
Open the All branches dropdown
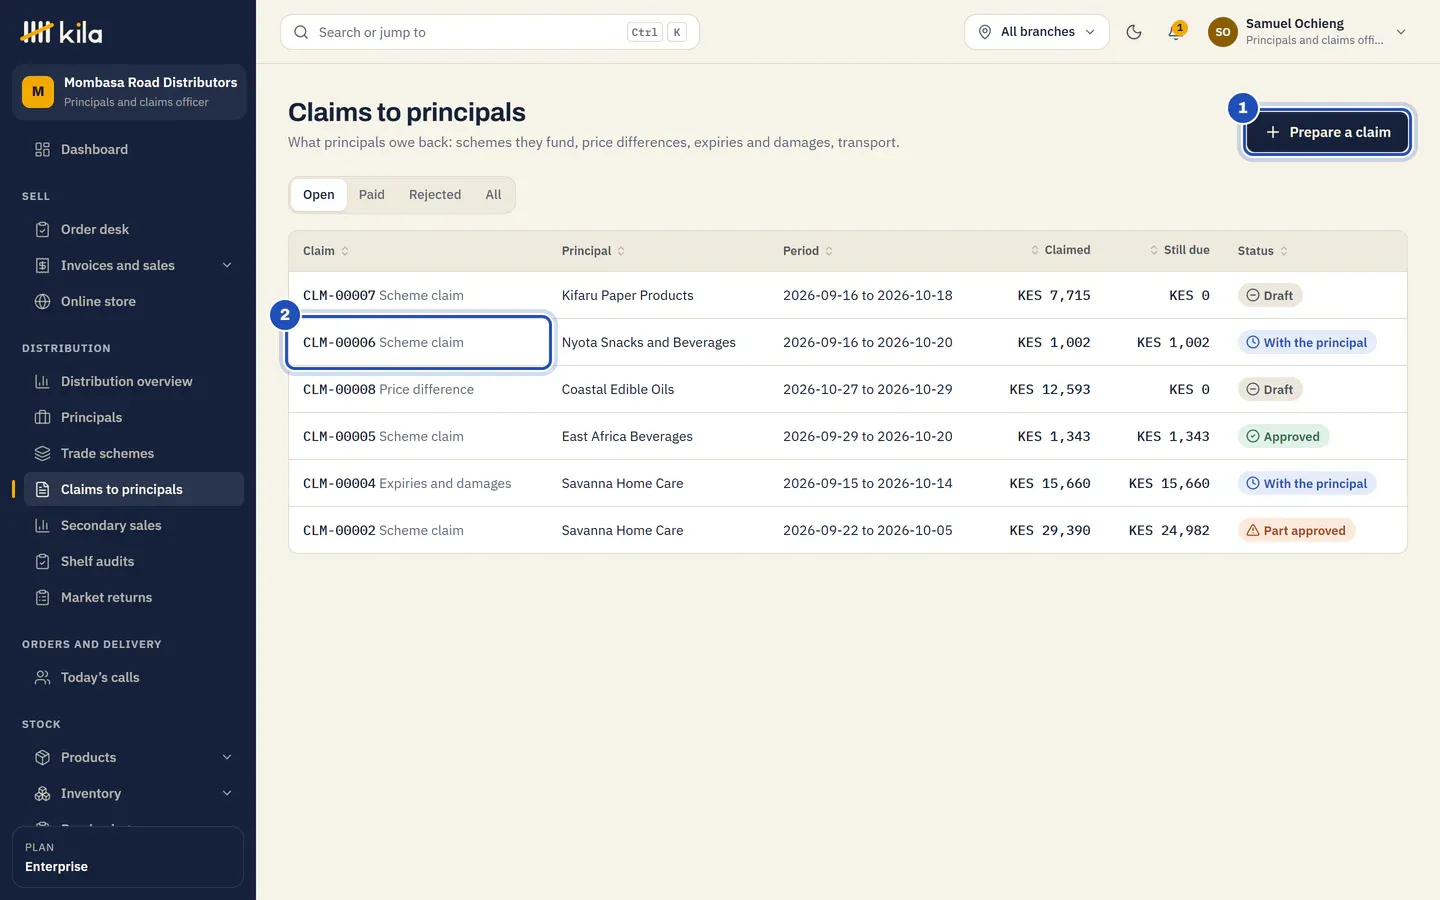1037,32
